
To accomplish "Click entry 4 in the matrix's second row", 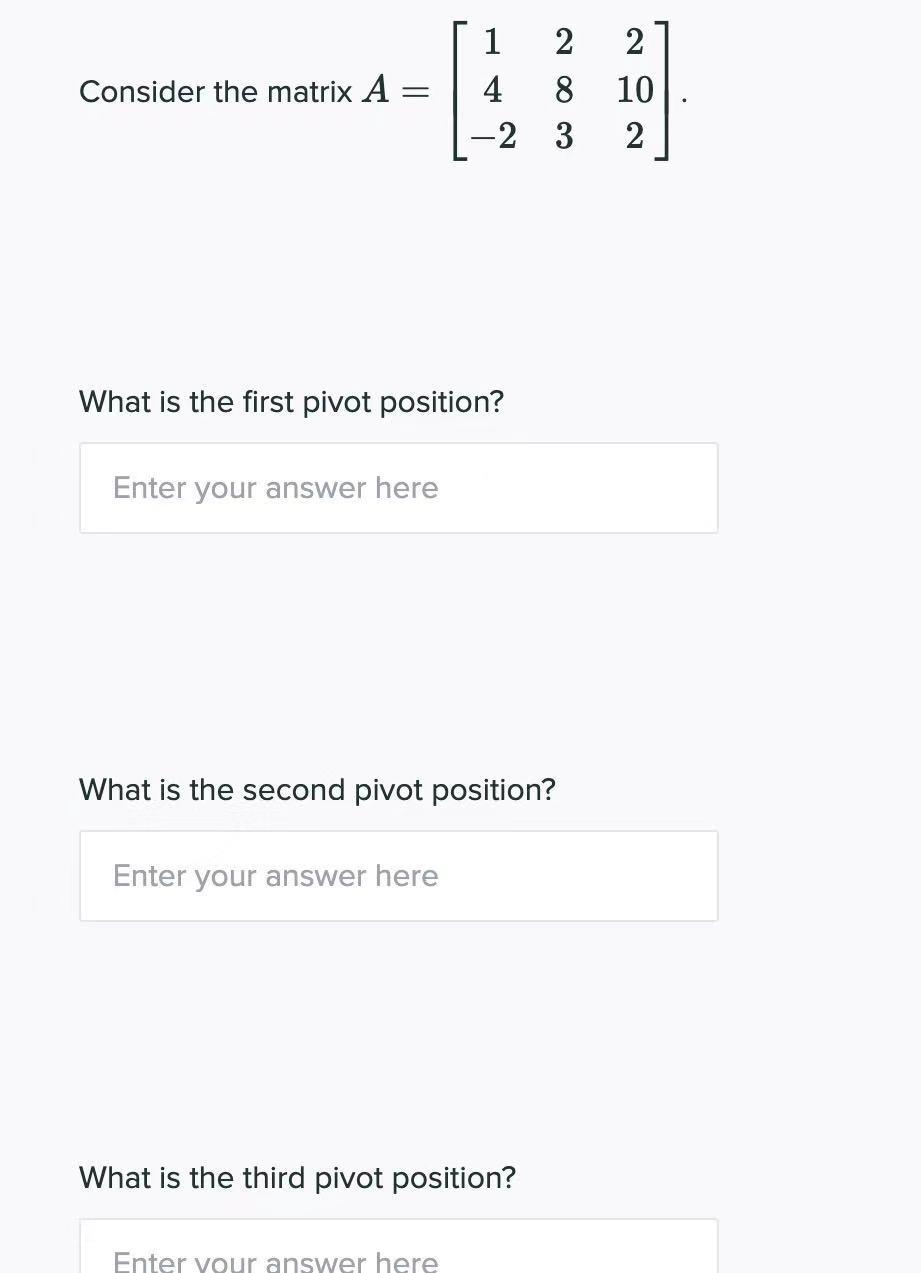I will tap(492, 90).
